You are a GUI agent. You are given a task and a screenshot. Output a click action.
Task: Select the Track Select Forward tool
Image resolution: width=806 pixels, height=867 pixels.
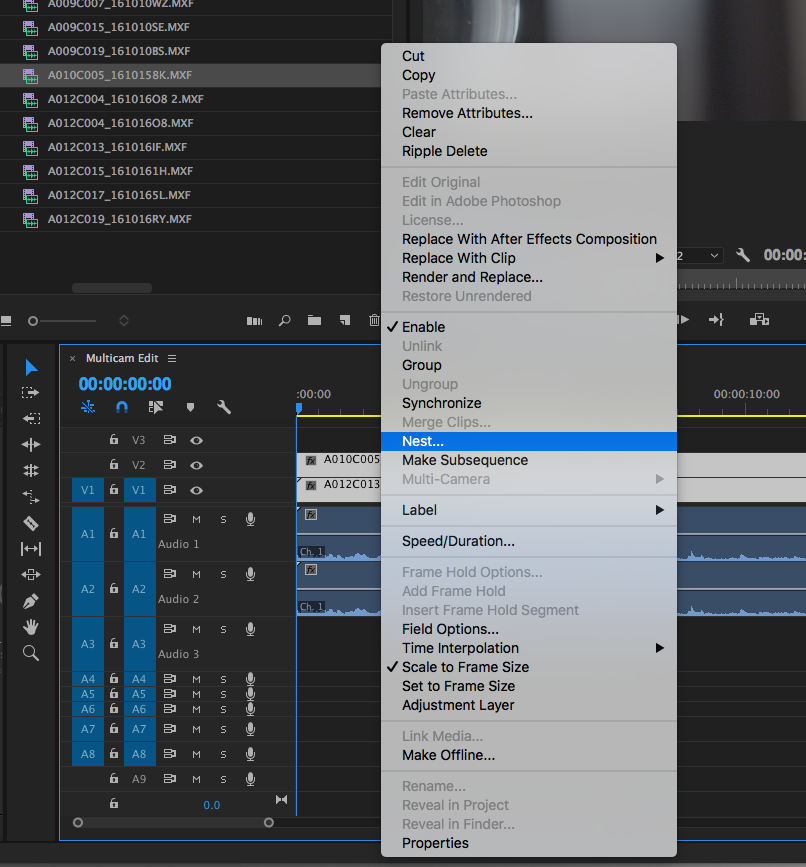[x=31, y=393]
